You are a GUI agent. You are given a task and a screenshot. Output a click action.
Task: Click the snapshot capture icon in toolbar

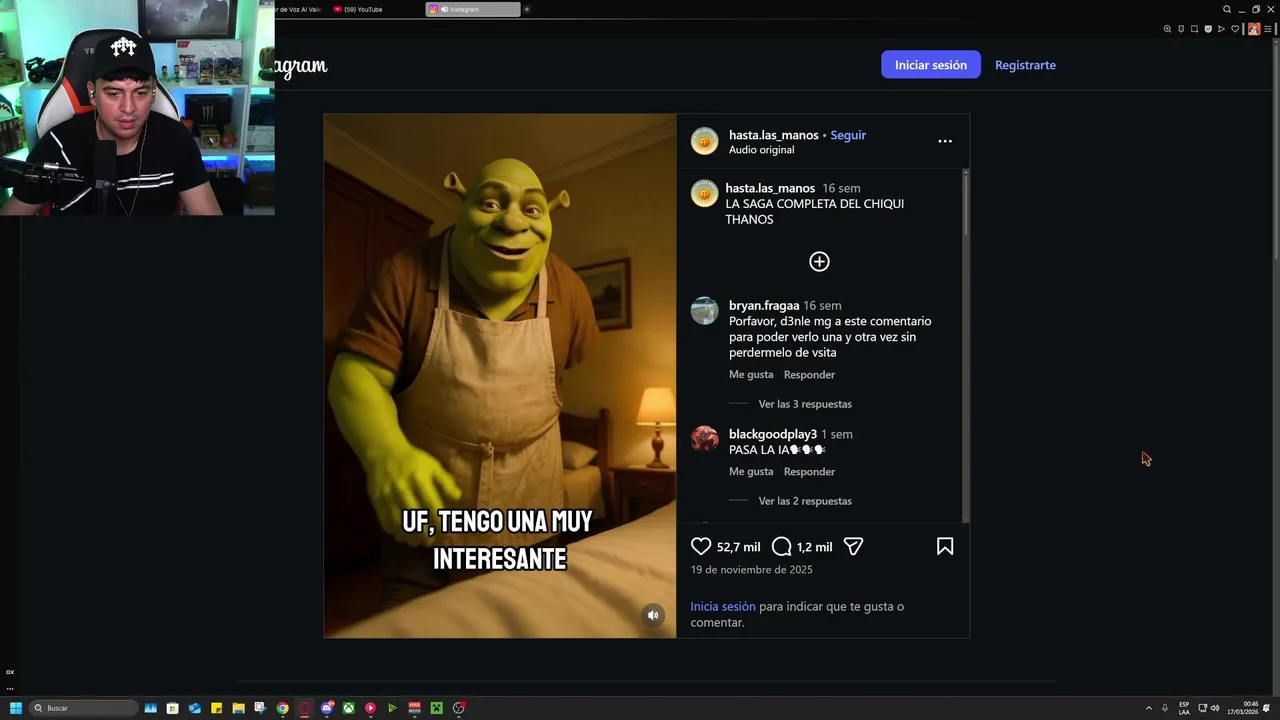tap(1194, 29)
